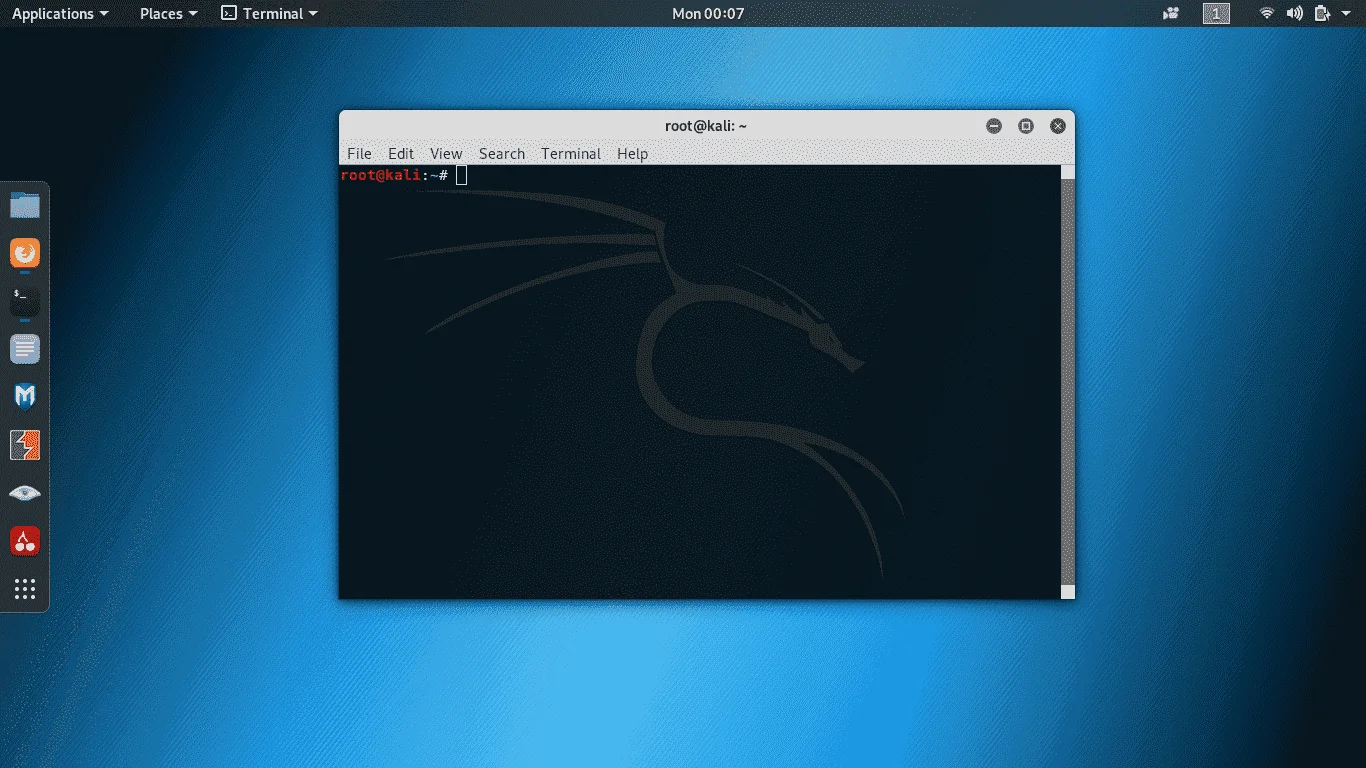Image resolution: width=1366 pixels, height=768 pixels.
Task: Click the clock showing Mon 00:07
Action: click(708, 13)
